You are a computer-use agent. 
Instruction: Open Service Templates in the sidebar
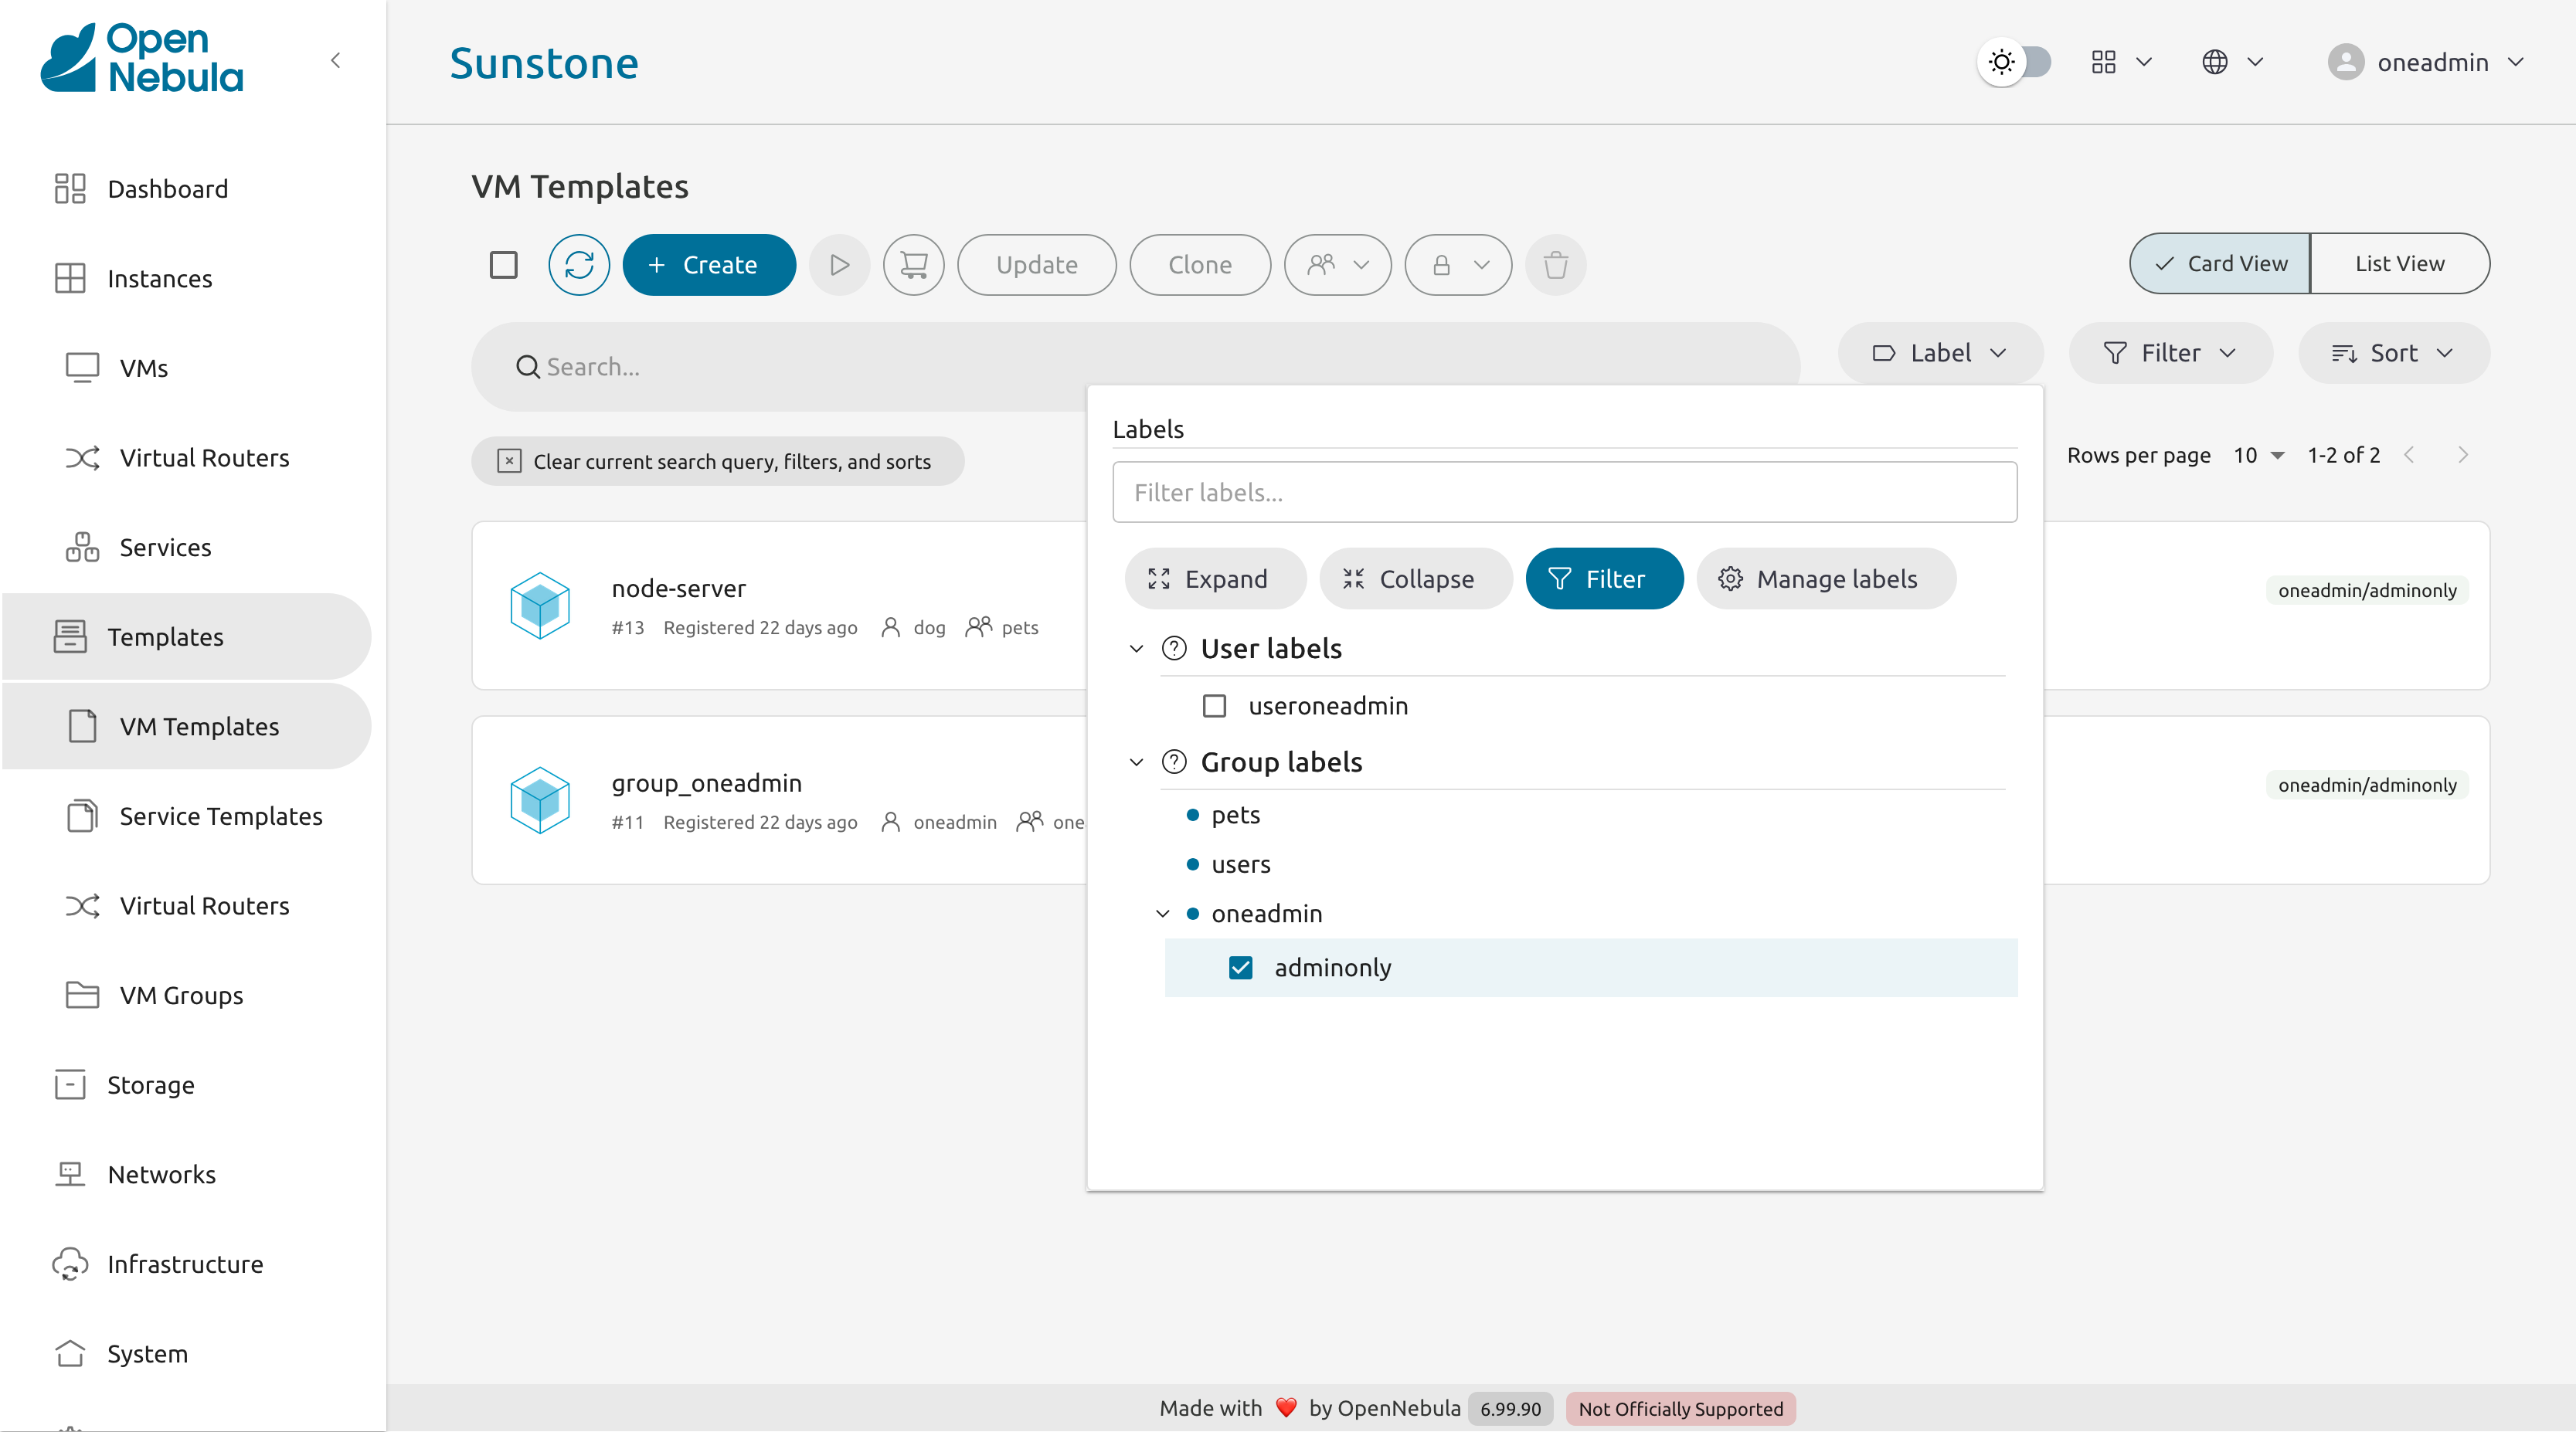click(220, 816)
